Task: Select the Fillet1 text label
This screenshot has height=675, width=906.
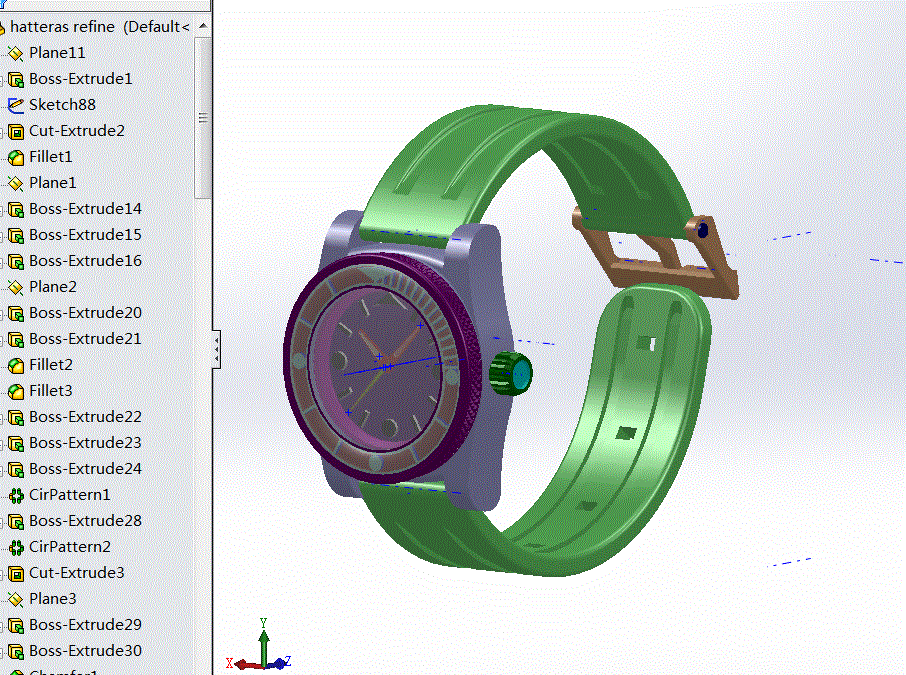Action: click(51, 157)
